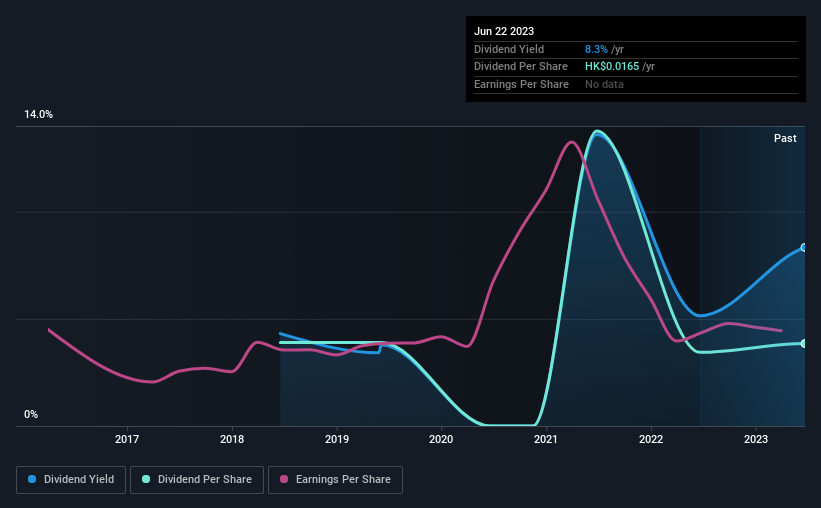Click the 14.0% y-axis label
Viewport: 821px width, 508px height.
click(x=38, y=114)
